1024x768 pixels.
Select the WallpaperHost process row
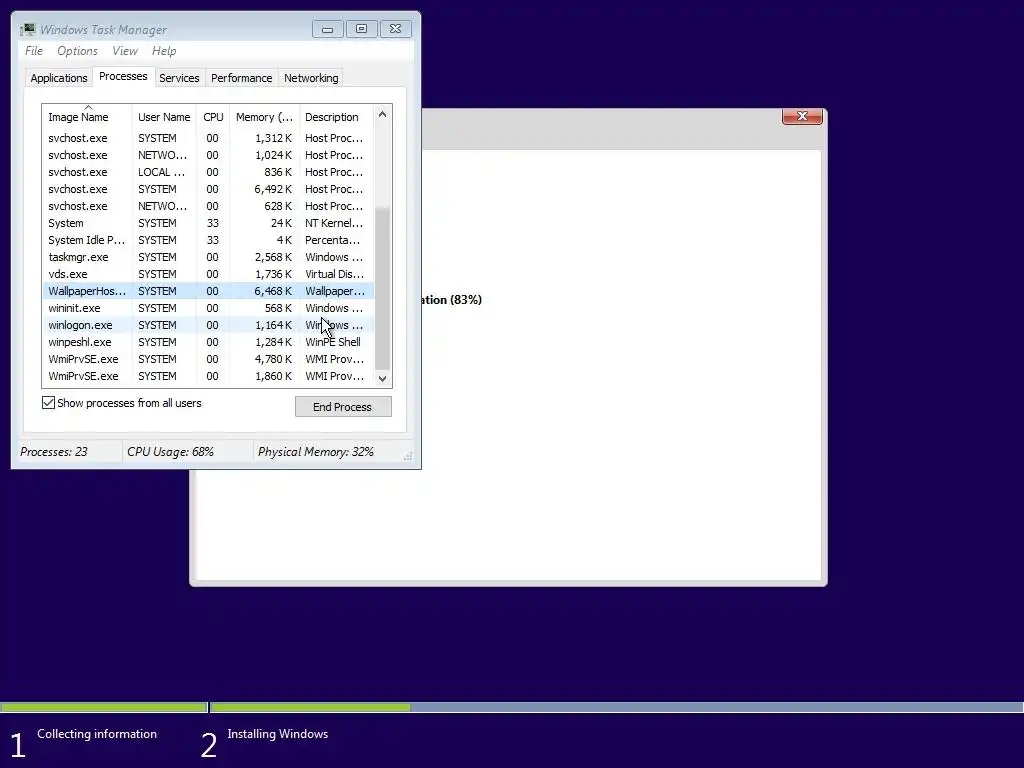tap(208, 291)
